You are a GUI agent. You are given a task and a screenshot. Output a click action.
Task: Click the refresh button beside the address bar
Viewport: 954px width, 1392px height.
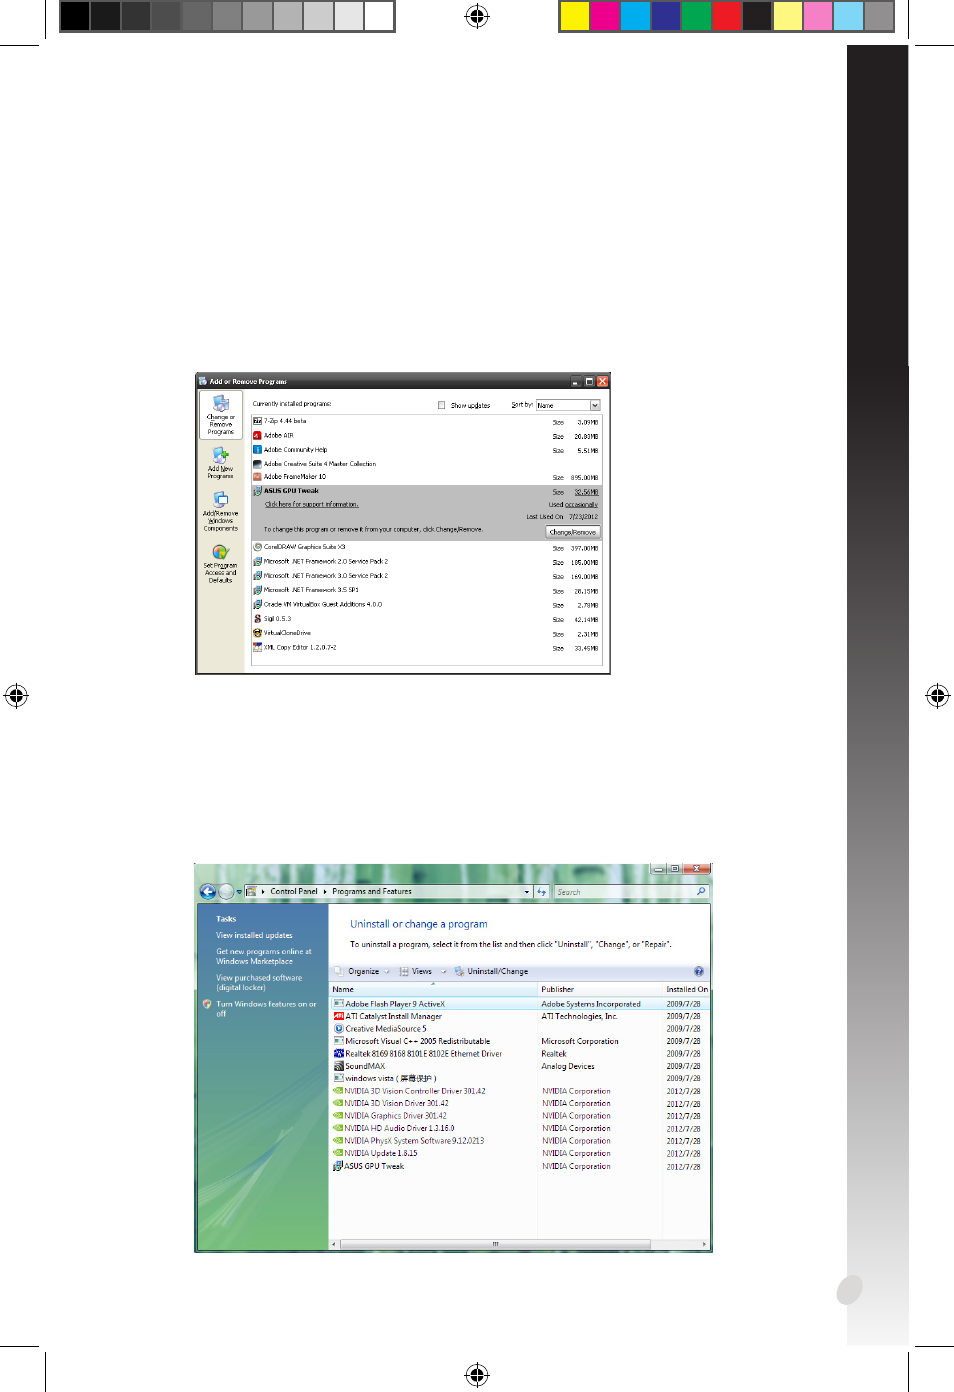click(542, 891)
